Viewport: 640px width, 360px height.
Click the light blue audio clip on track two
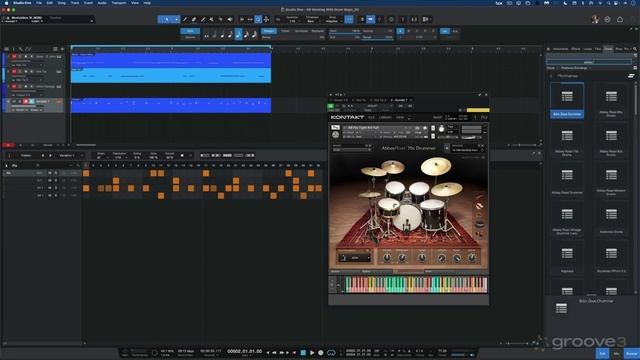click(x=171, y=76)
